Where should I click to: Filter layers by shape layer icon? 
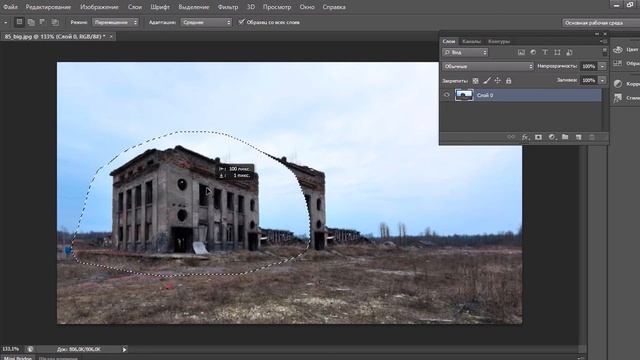(557, 52)
